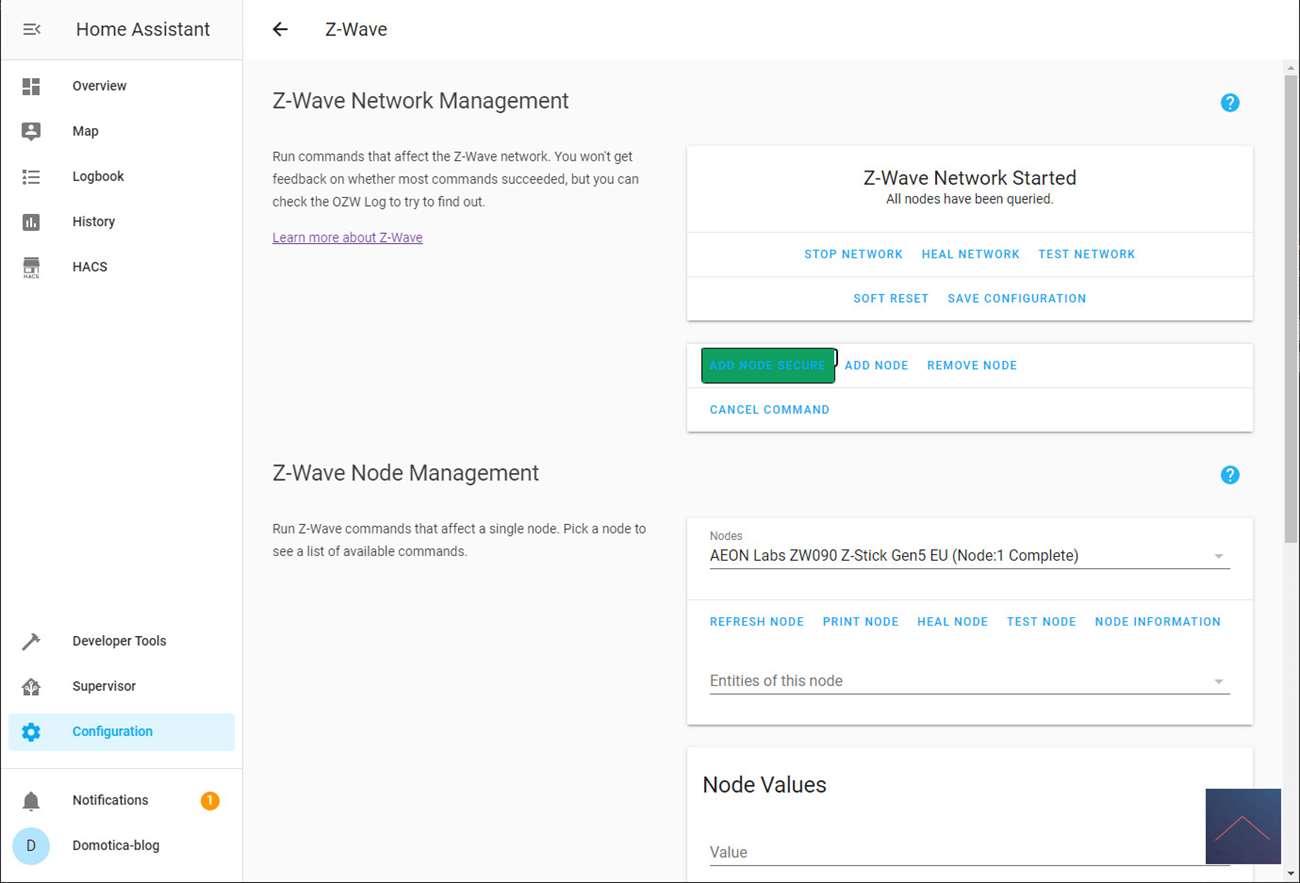Open the Map sidebar icon
Image resolution: width=1300 pixels, height=883 pixels.
(x=31, y=131)
